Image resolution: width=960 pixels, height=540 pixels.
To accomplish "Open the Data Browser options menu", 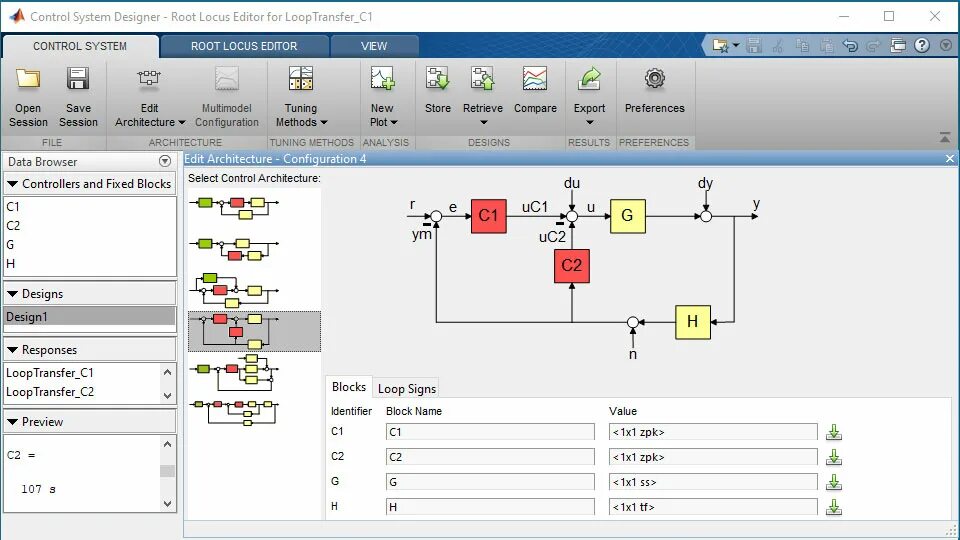I will pyautogui.click(x=165, y=162).
